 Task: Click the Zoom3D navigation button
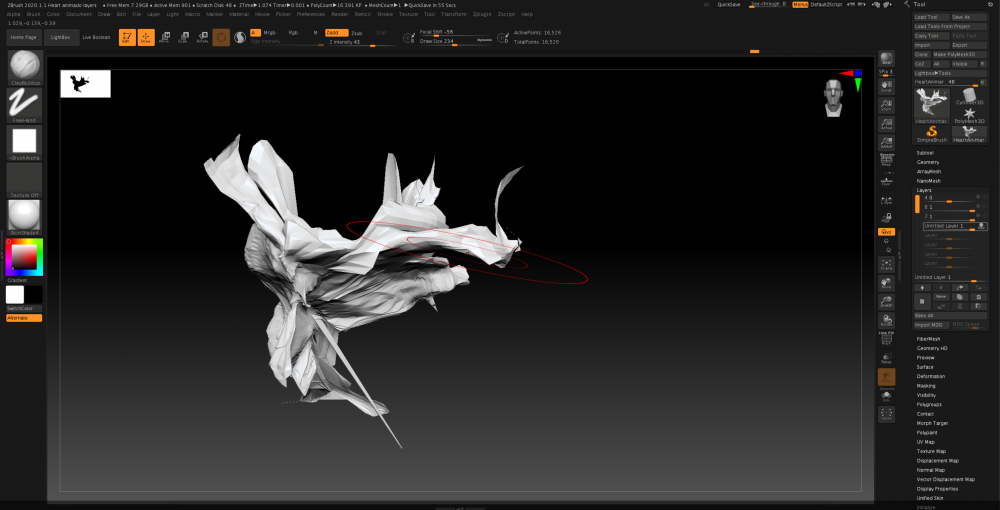pos(886,302)
